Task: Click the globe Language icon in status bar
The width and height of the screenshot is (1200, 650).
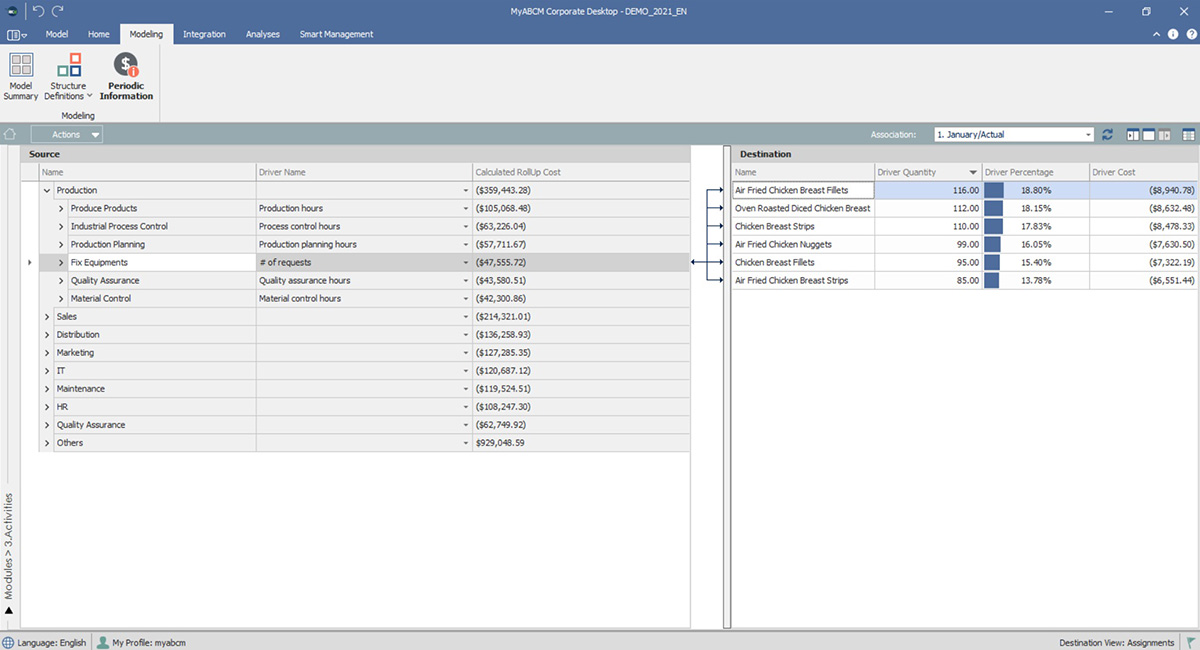Action: 9,642
